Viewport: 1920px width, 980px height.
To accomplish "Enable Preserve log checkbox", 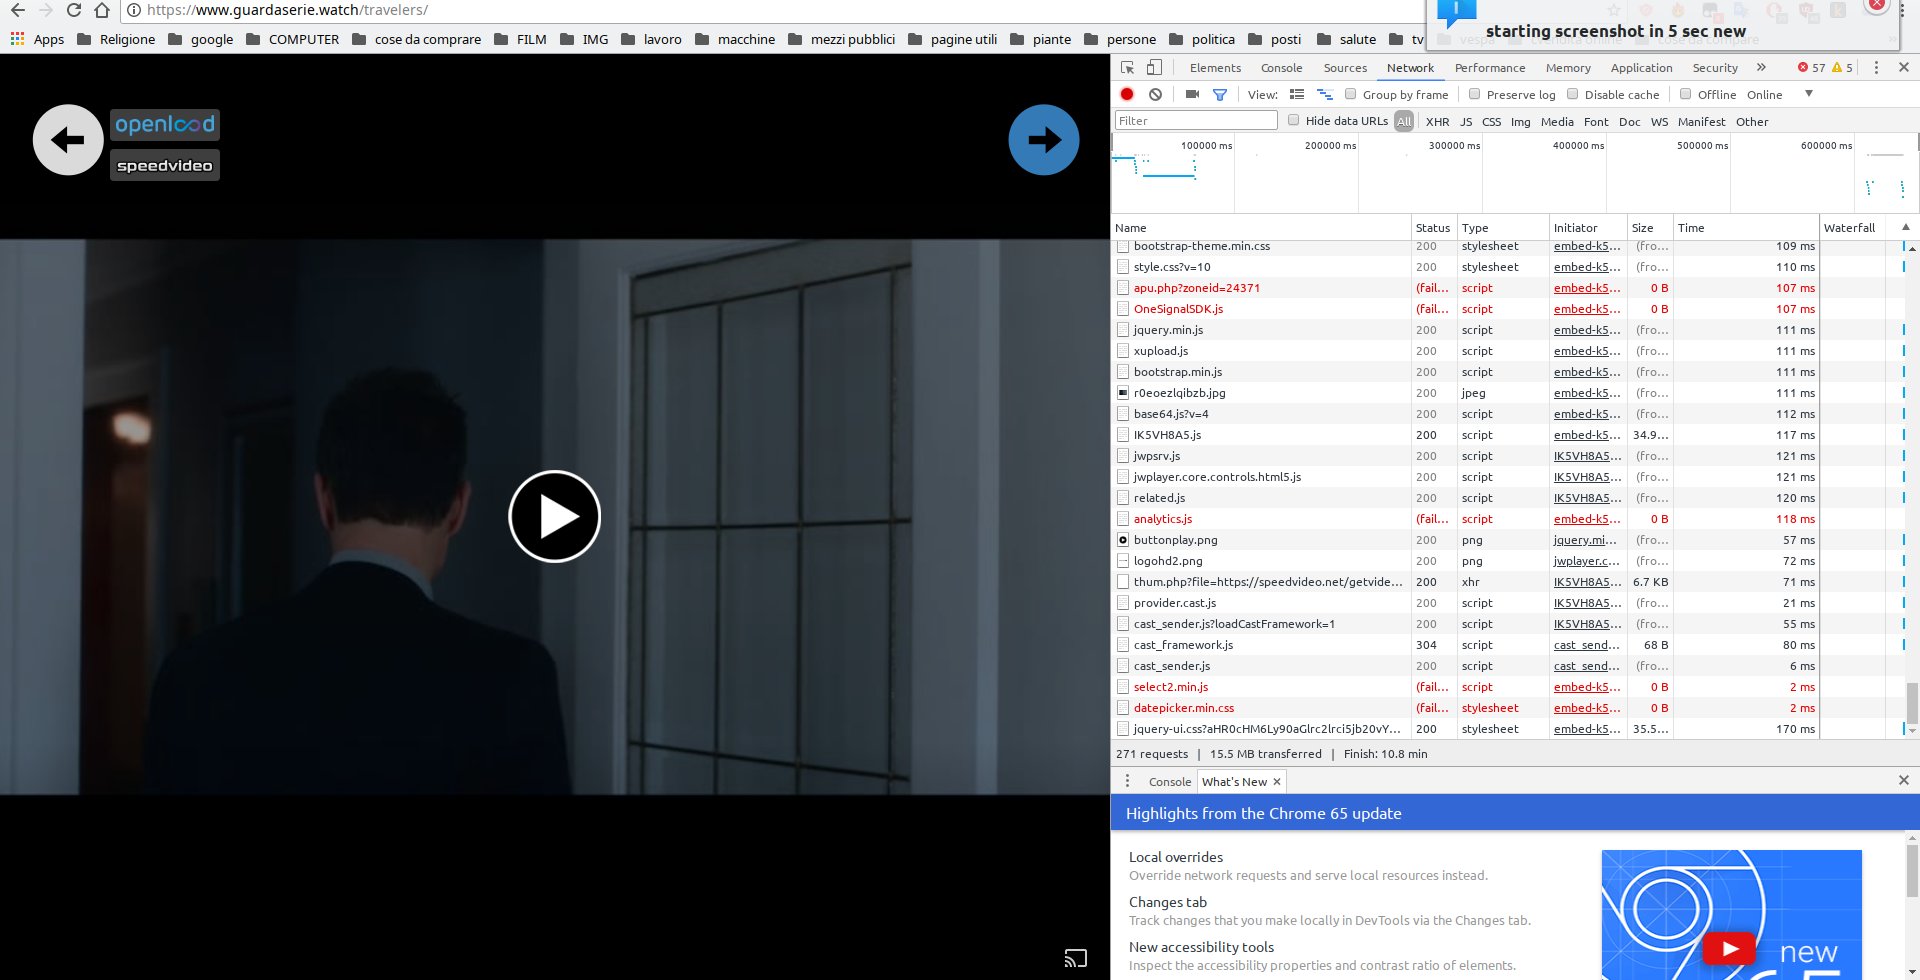I will [x=1475, y=94].
